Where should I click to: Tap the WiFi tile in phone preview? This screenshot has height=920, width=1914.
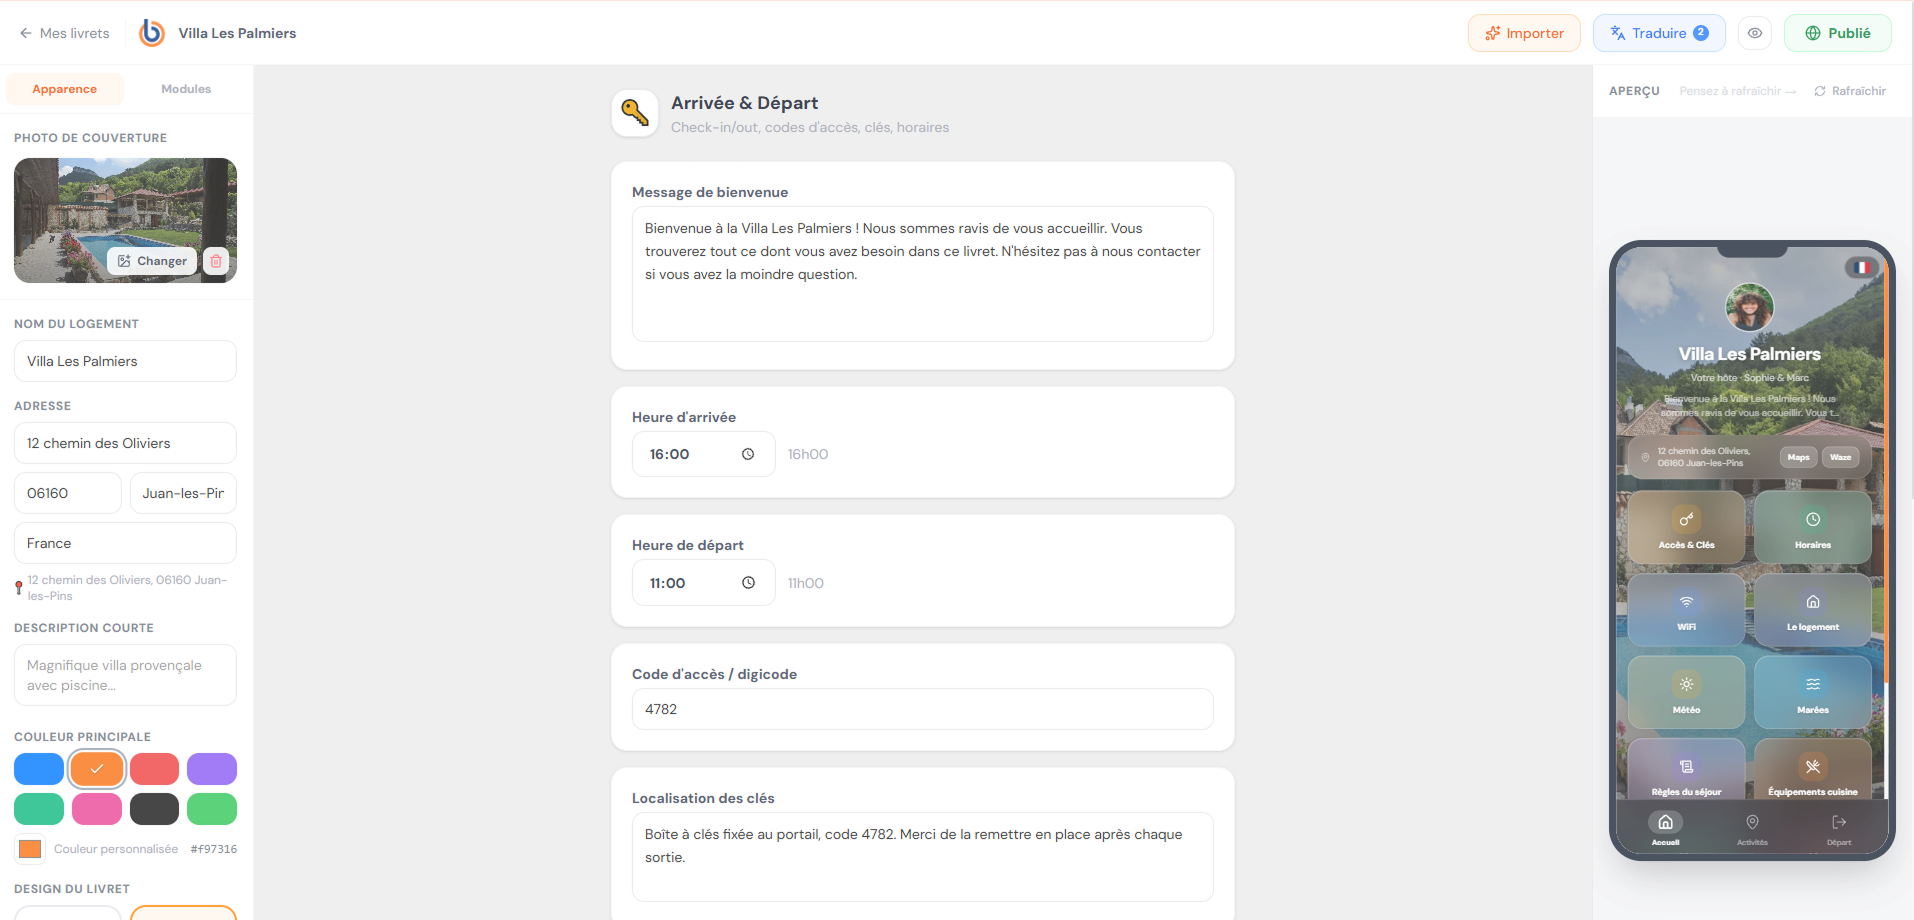1686,609
